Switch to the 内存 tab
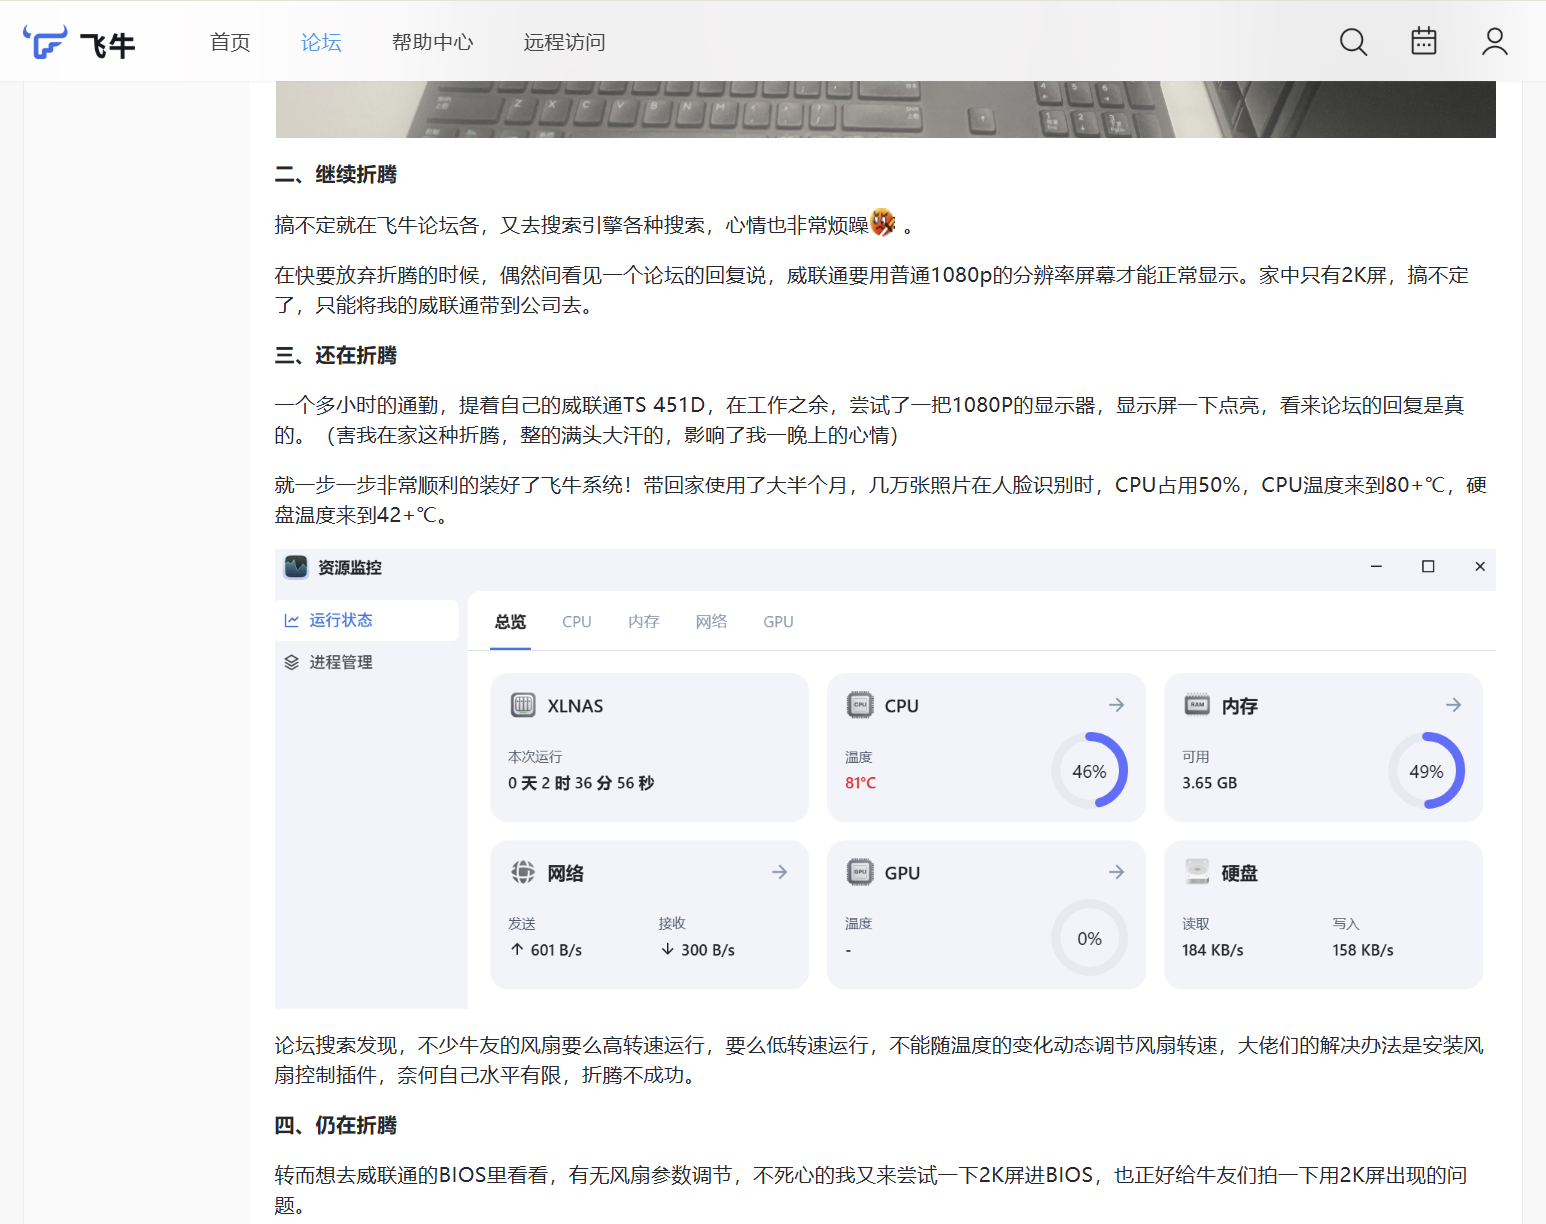Image resolution: width=1546 pixels, height=1224 pixels. pyautogui.click(x=644, y=622)
